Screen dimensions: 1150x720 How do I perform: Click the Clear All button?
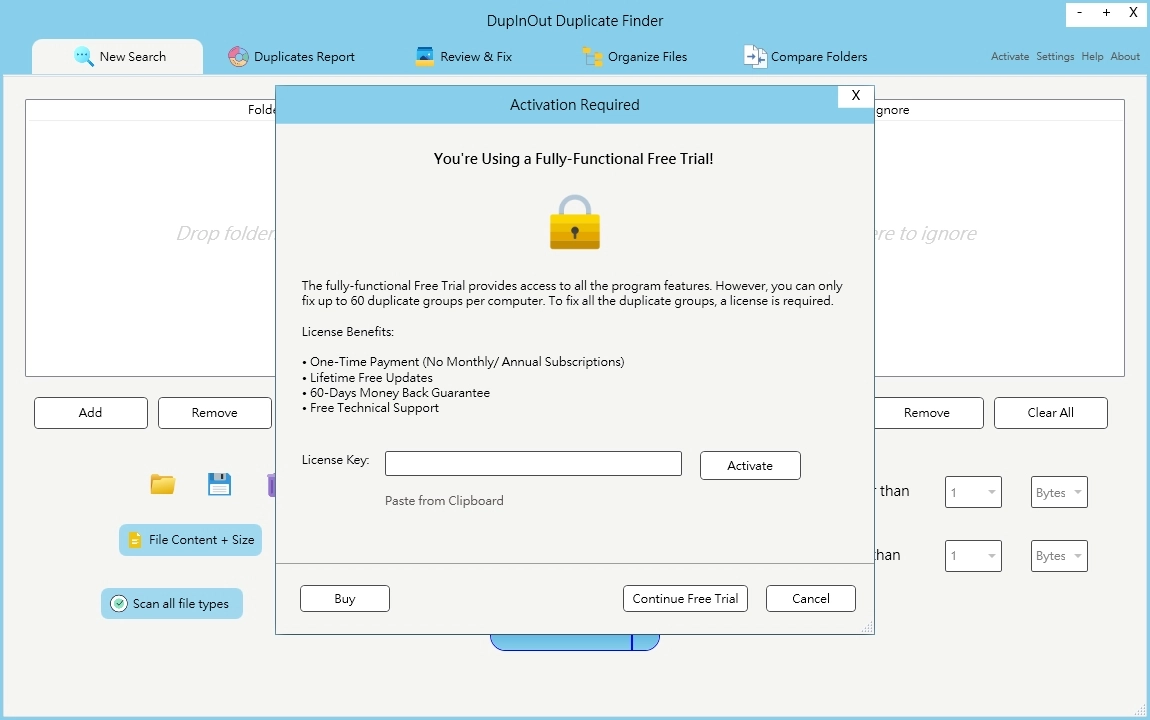click(1051, 413)
